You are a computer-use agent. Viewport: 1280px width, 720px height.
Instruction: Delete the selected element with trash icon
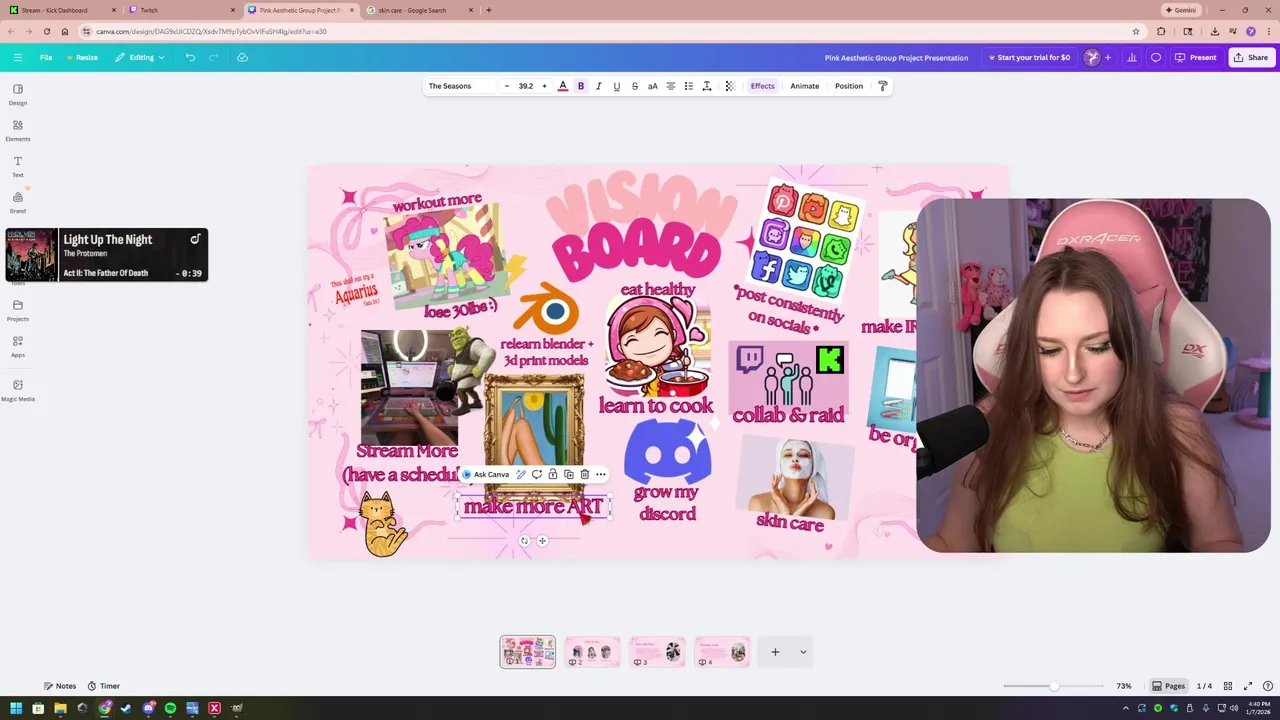pos(585,474)
